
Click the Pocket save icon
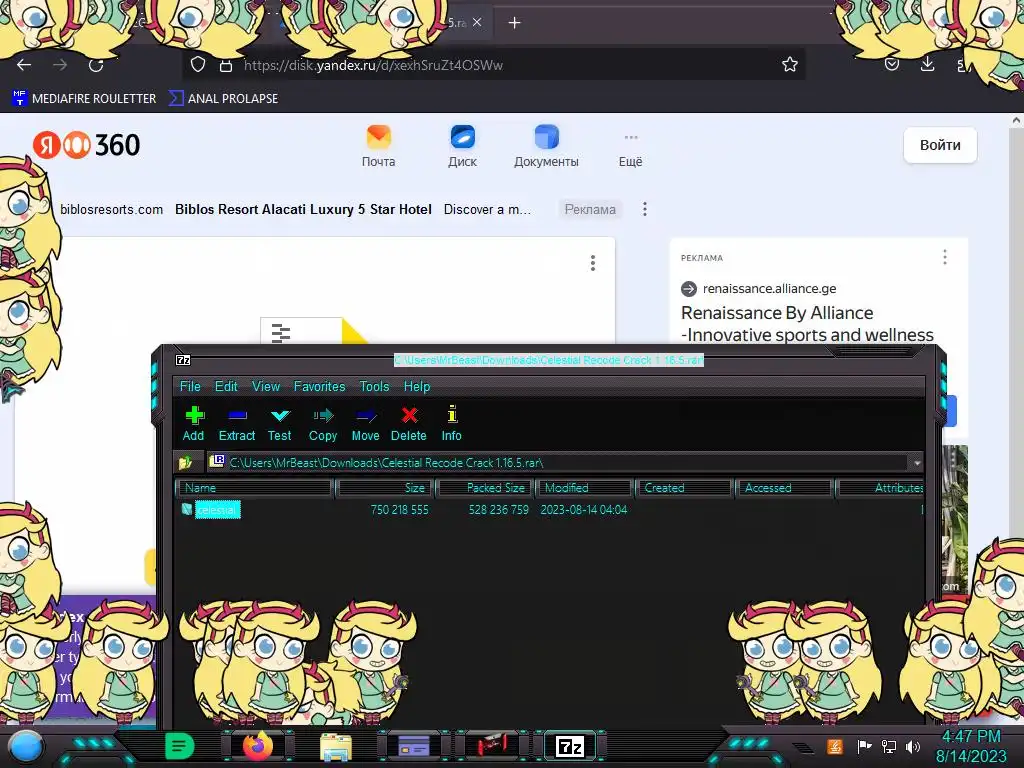(891, 64)
